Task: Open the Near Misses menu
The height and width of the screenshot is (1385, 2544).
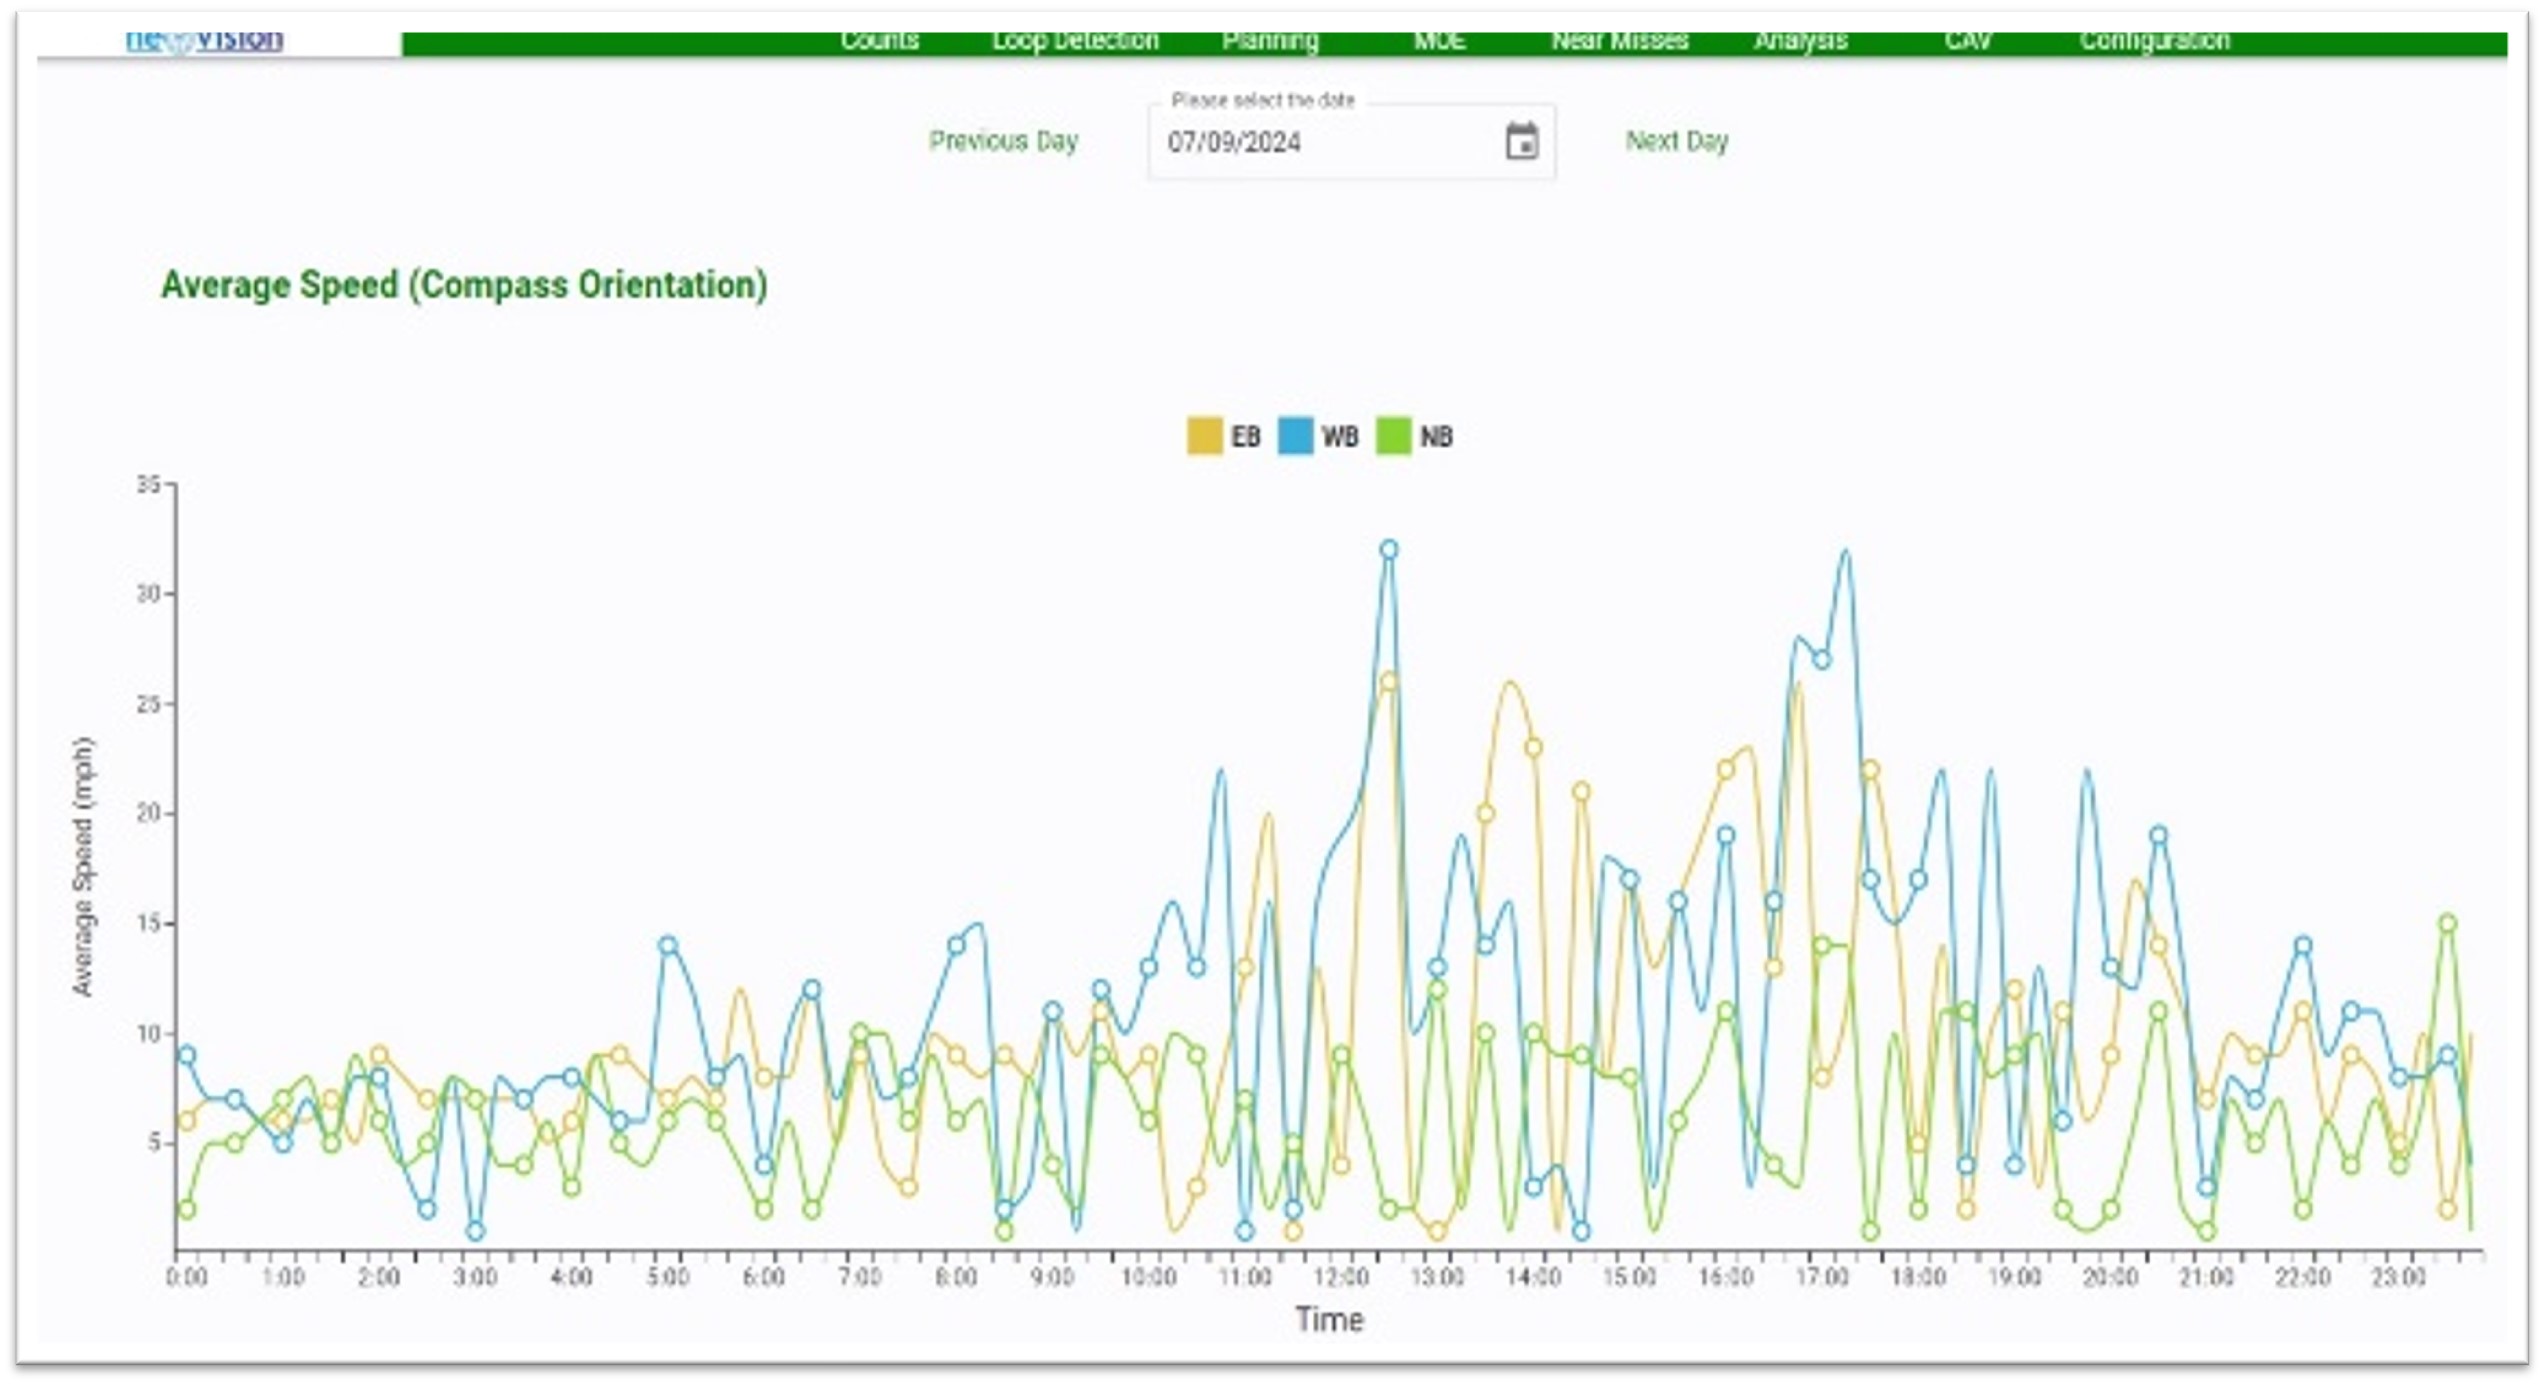Action: [x=1619, y=41]
